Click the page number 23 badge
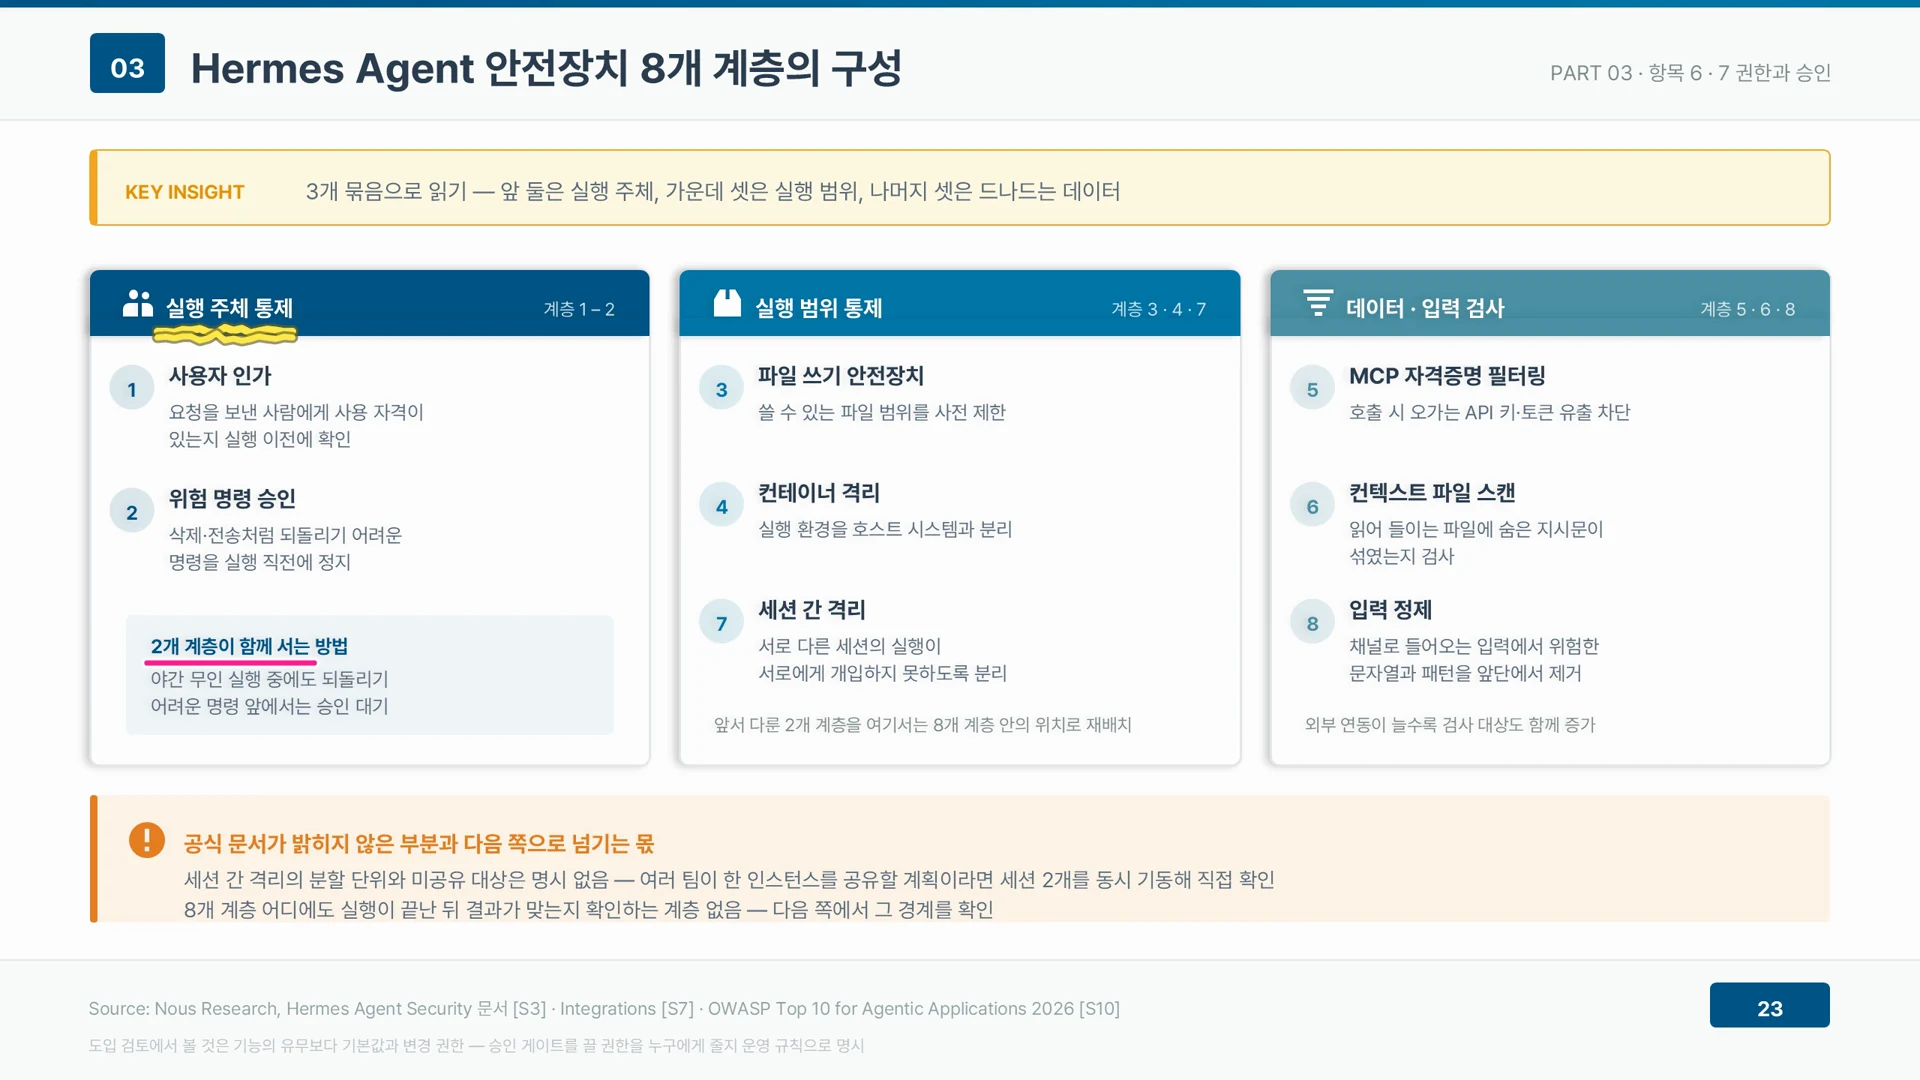The image size is (1920, 1080). pyautogui.click(x=1769, y=1005)
